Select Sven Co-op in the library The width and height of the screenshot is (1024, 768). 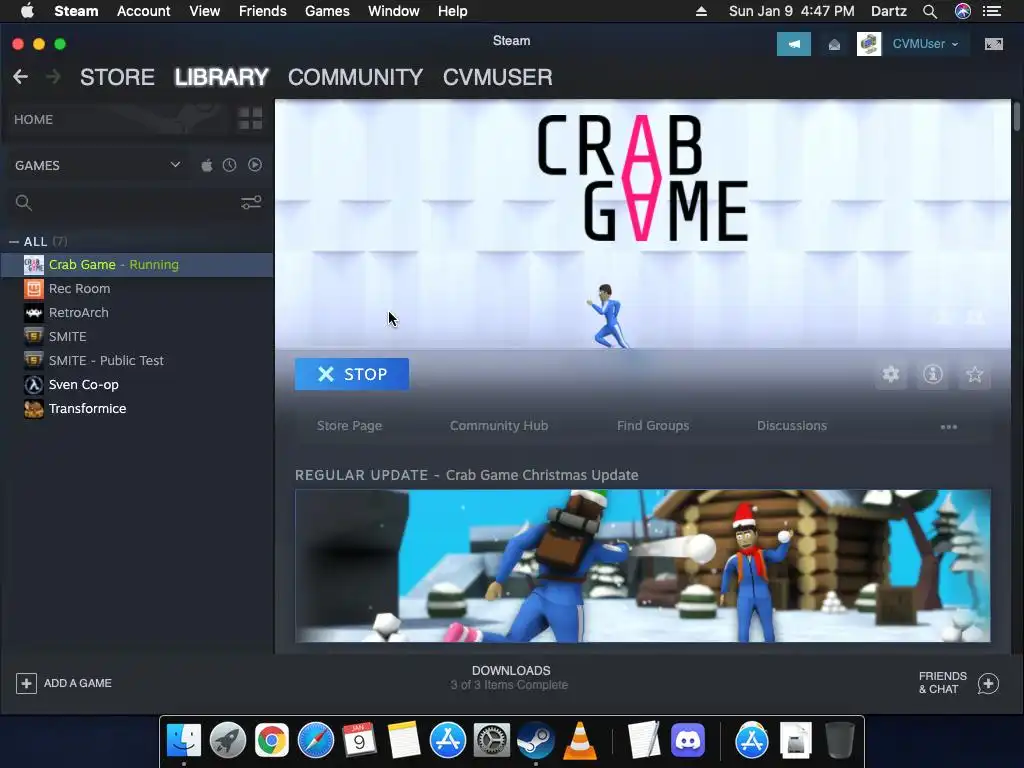137,385
